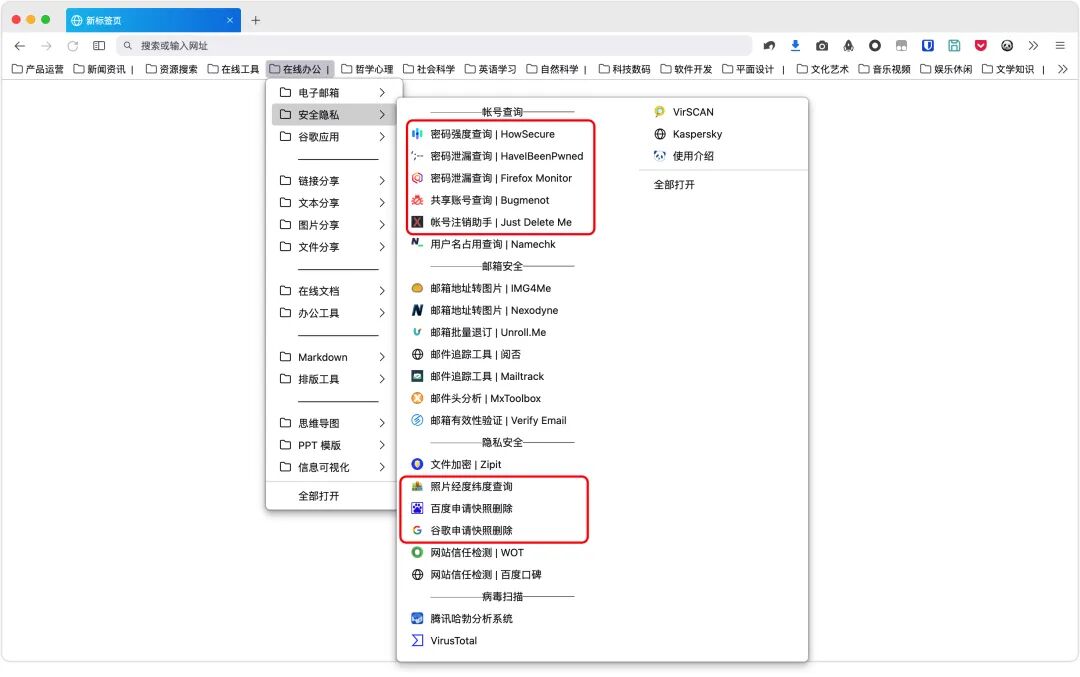Show overflow bookmarks chevron
Viewport: 1080px width, 677px height.
pyautogui.click(x=1063, y=69)
